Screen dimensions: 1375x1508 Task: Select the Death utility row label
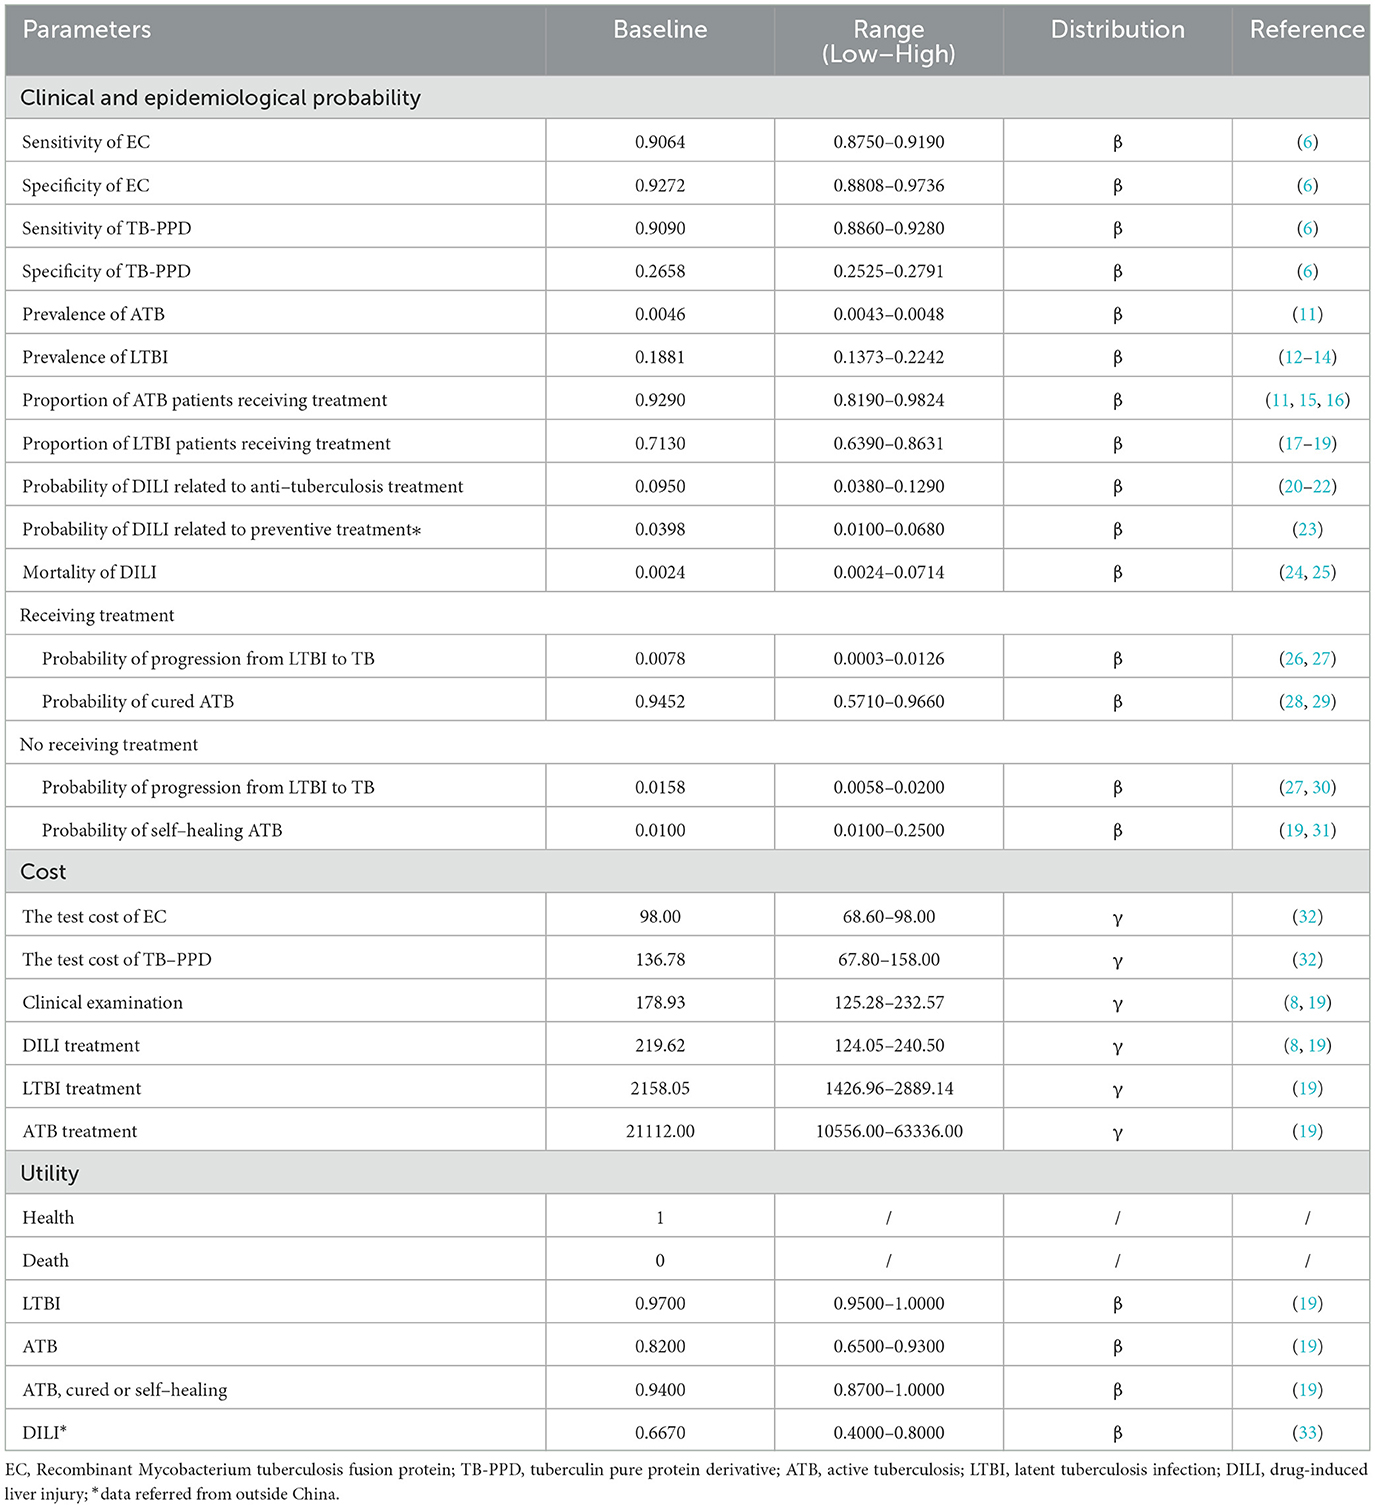pos(45,1260)
